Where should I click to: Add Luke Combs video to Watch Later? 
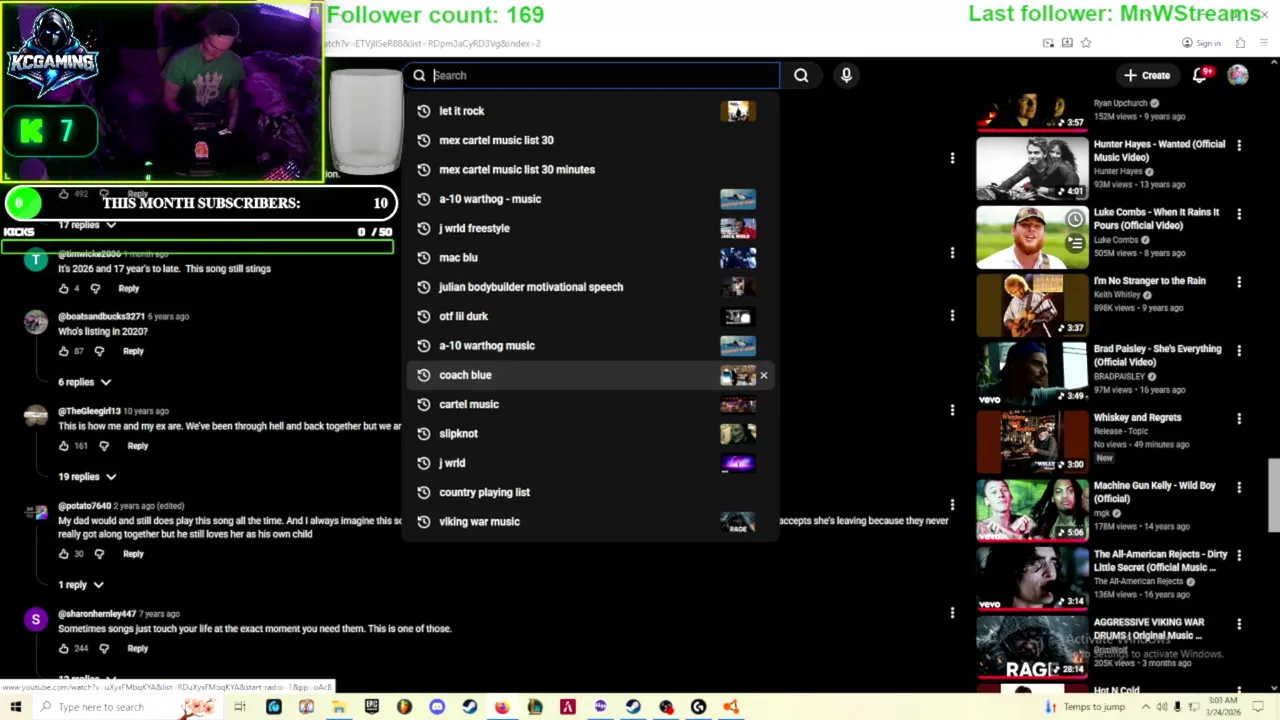click(1074, 219)
